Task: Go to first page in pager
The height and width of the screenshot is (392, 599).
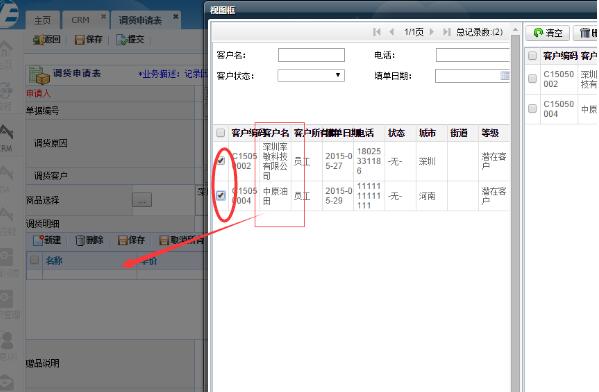Action: tap(377, 32)
